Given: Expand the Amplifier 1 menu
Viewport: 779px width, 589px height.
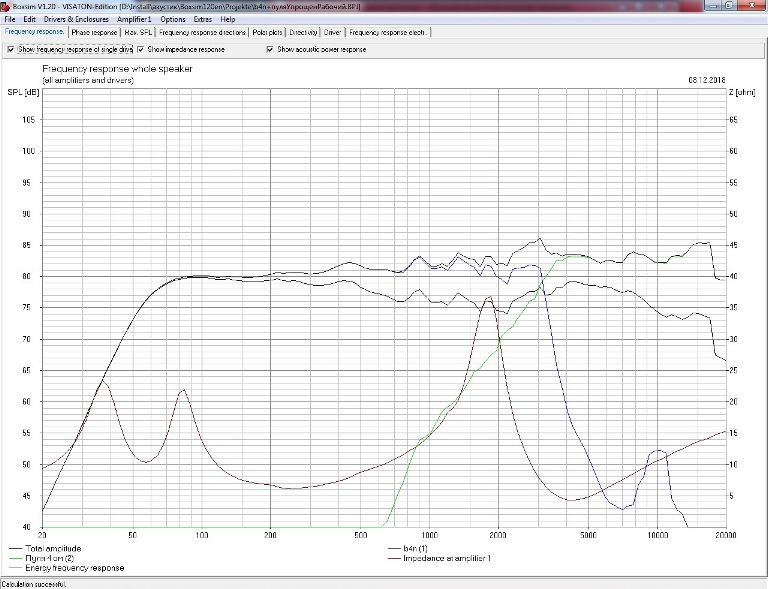Looking at the screenshot, I should [x=134, y=19].
